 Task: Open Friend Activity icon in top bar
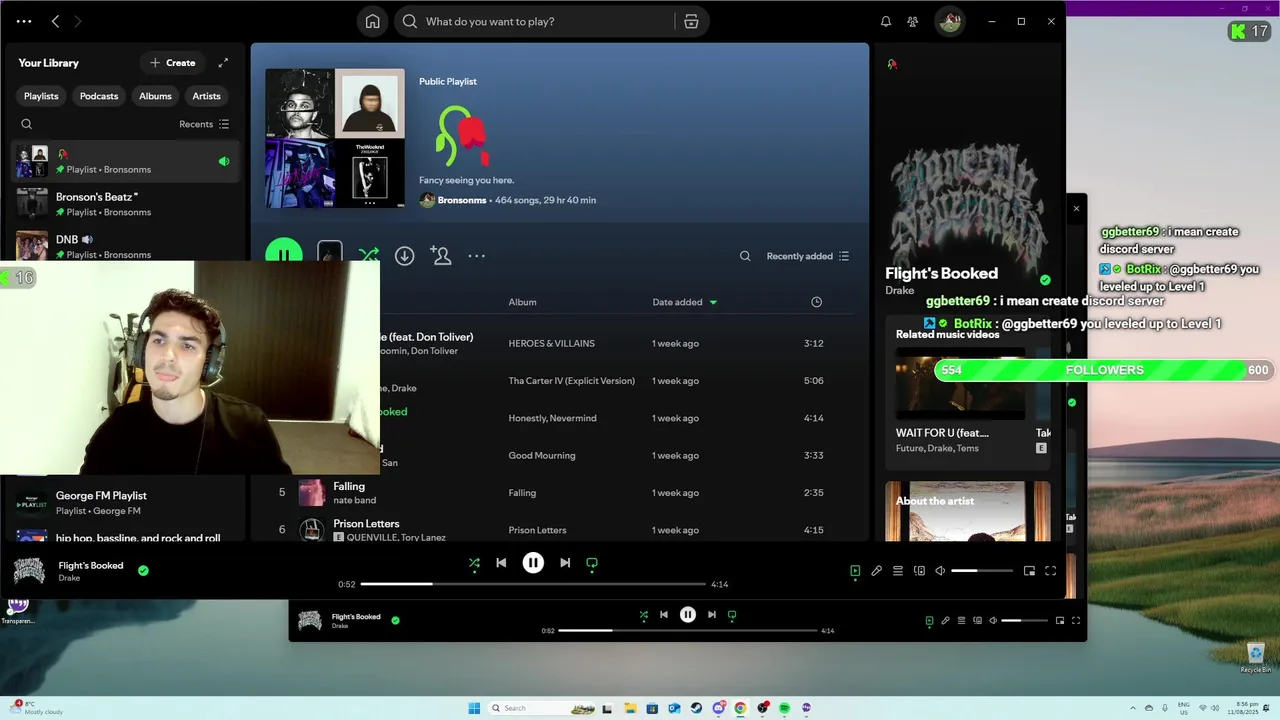point(912,21)
